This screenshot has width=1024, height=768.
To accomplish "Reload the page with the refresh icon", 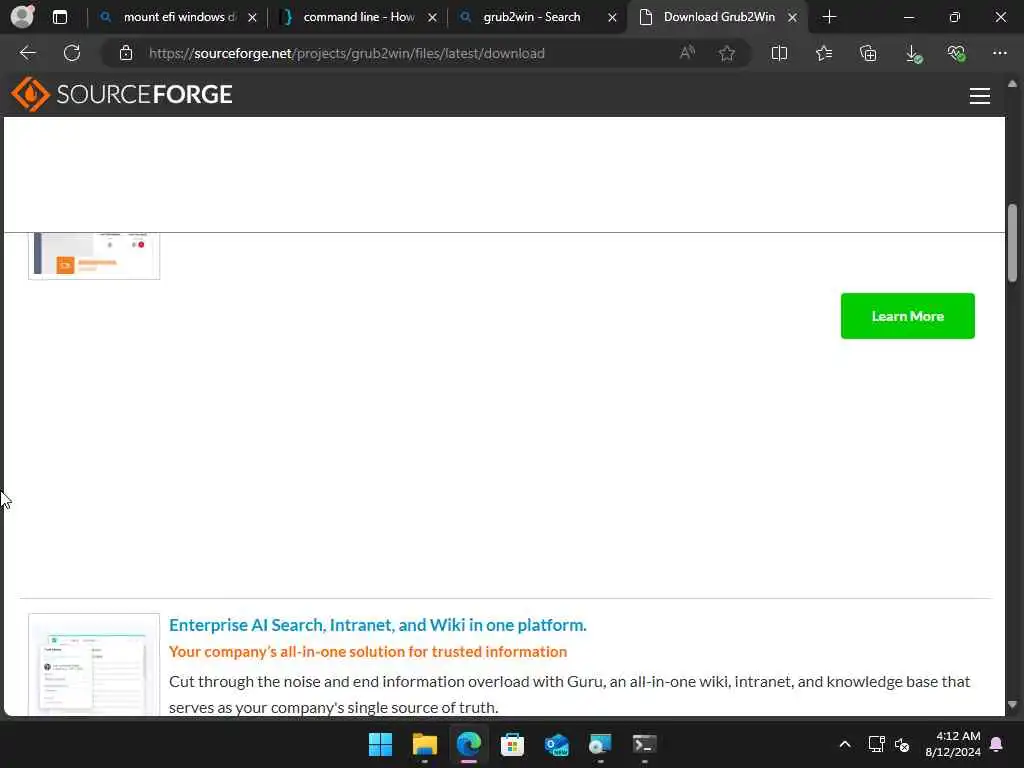I will (72, 53).
